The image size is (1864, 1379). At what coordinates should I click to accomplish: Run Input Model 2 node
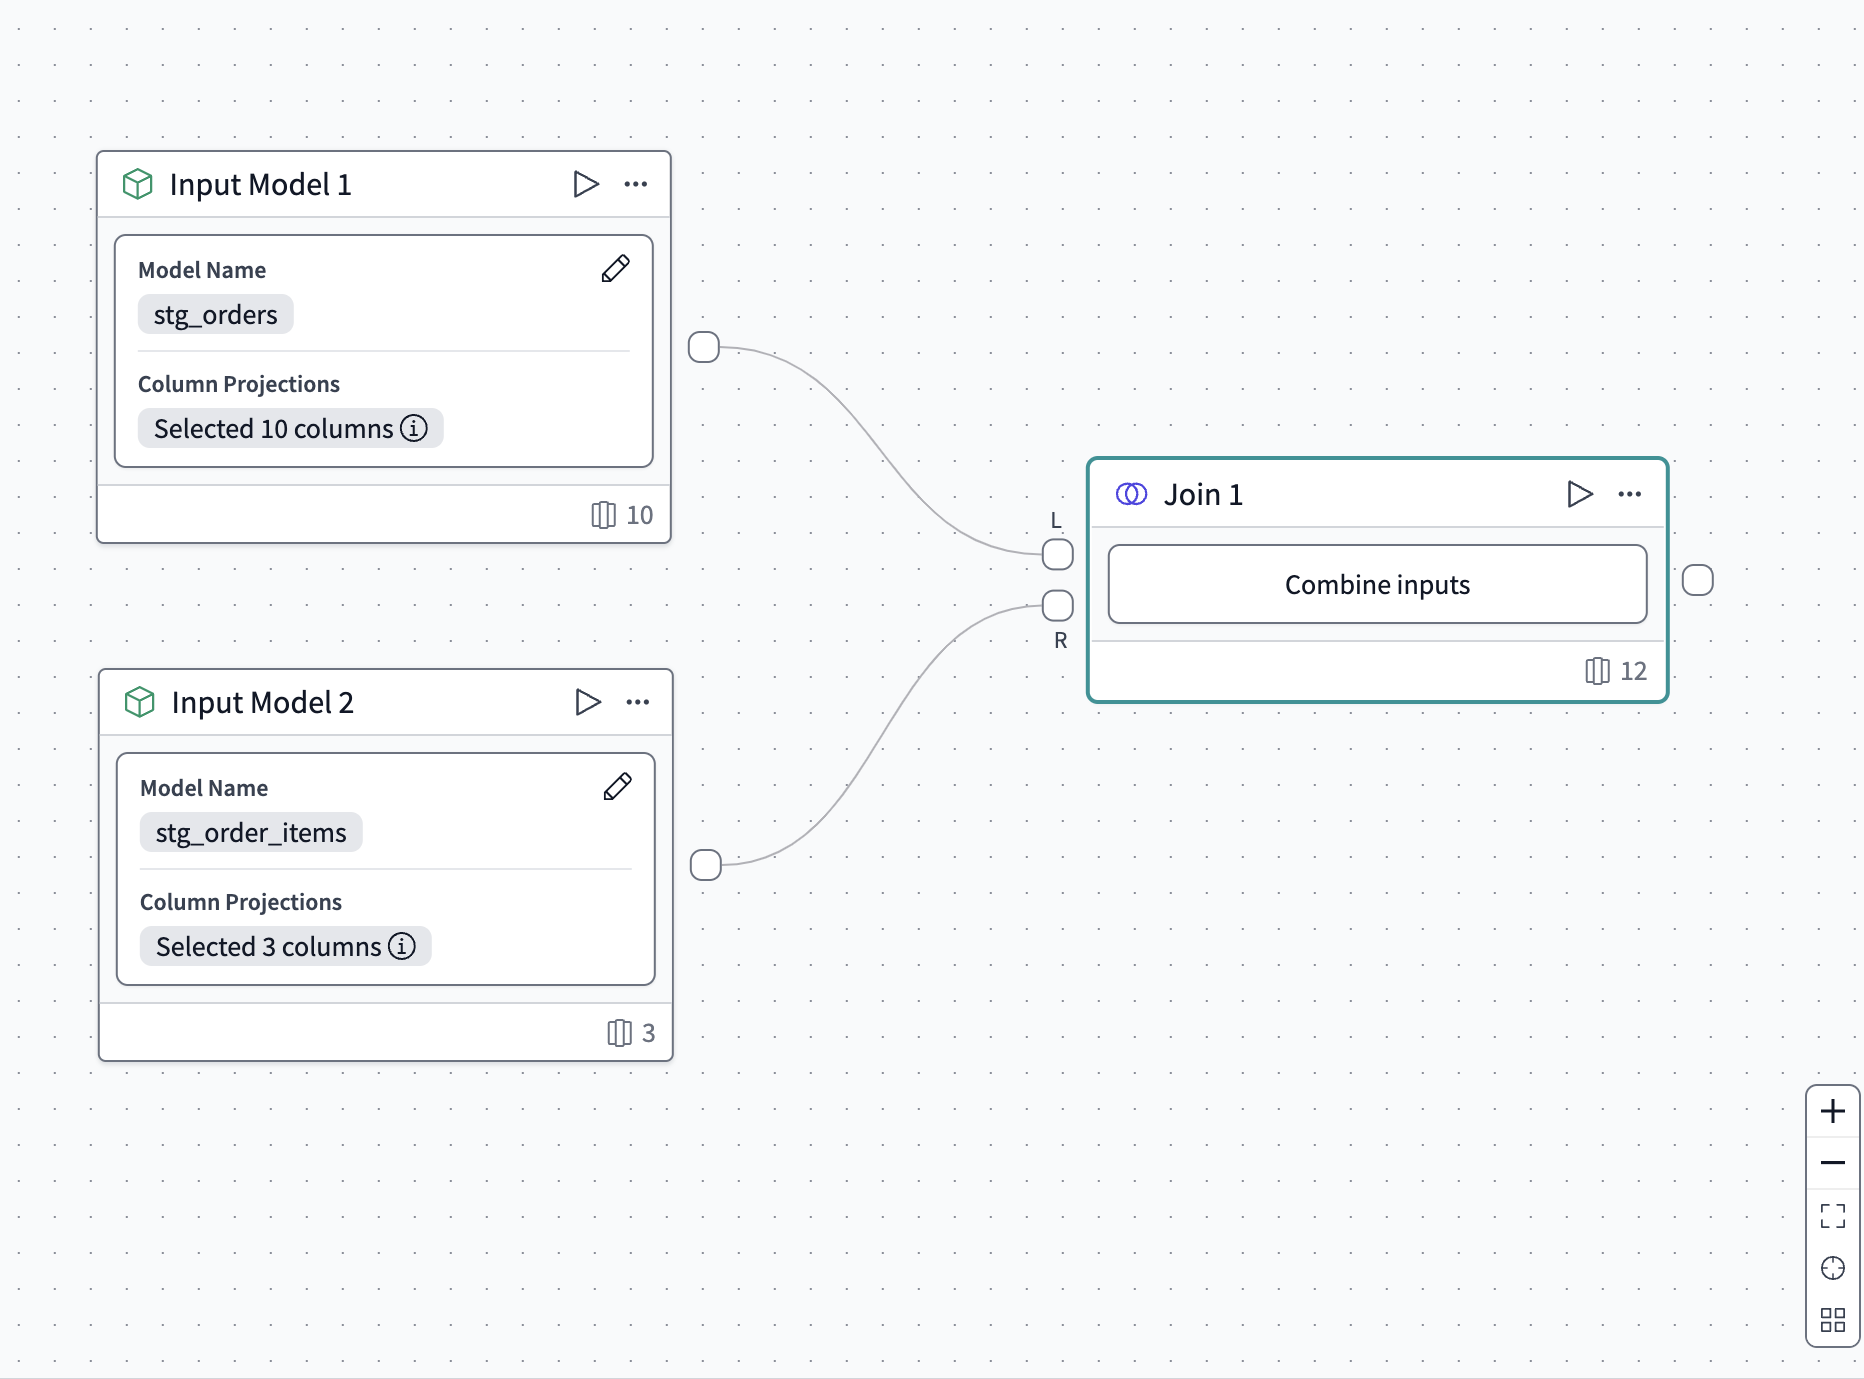point(586,702)
